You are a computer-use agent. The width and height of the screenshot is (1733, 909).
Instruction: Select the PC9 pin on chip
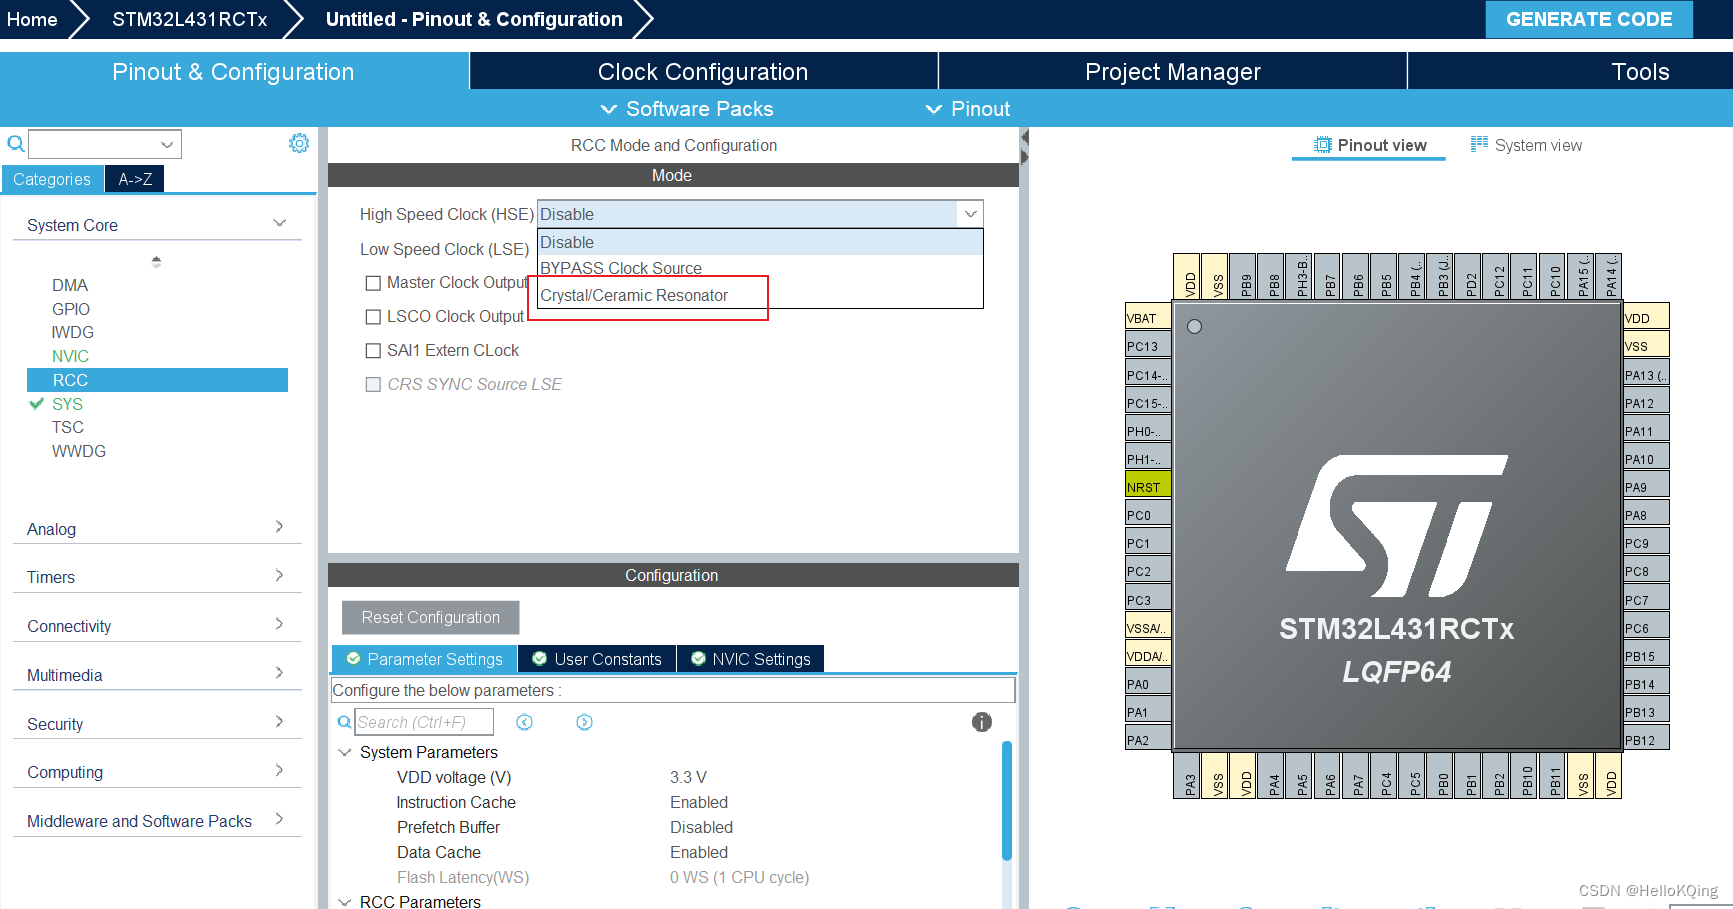pos(1646,543)
